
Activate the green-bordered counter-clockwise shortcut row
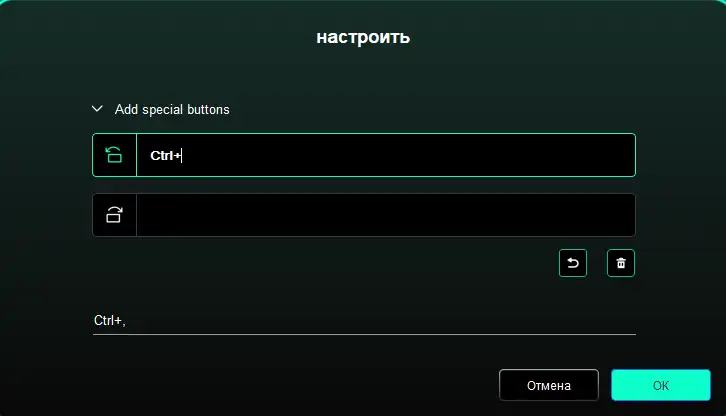tap(364, 155)
